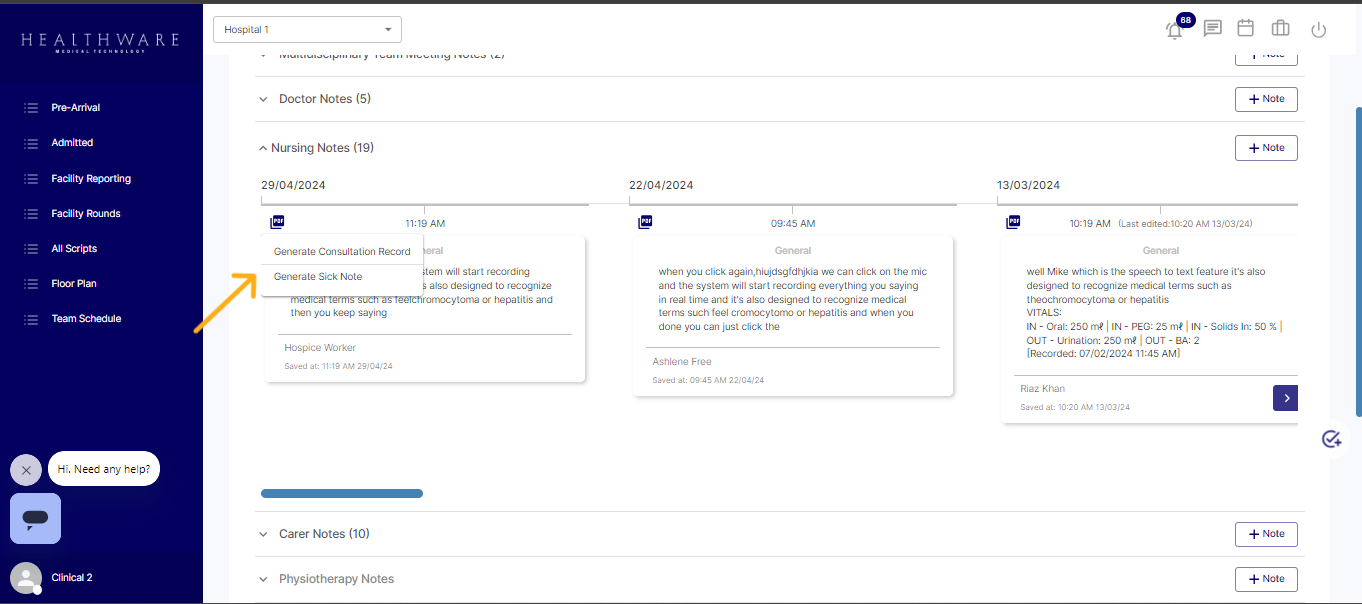Click the power logout icon
Screen dimensions: 1362x604
coord(1318,30)
